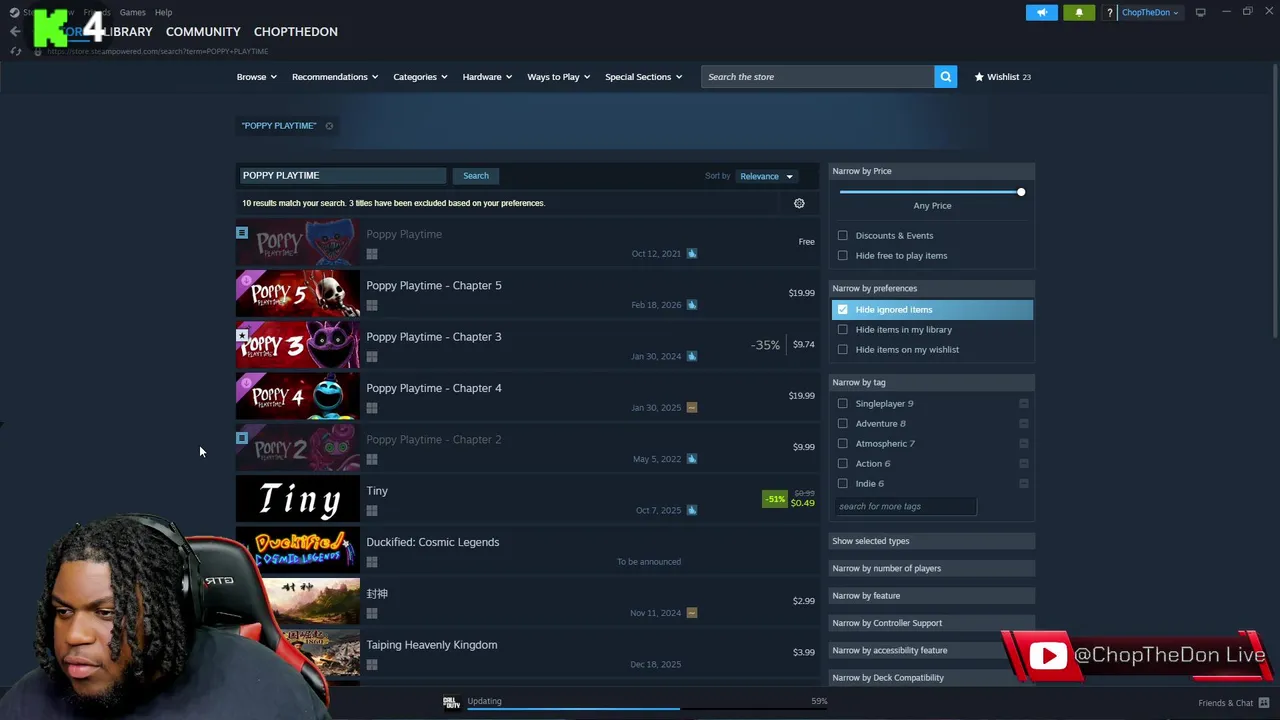The height and width of the screenshot is (720, 1280).
Task: Open the CHOPTHEDON profile tab
Action: click(x=295, y=32)
